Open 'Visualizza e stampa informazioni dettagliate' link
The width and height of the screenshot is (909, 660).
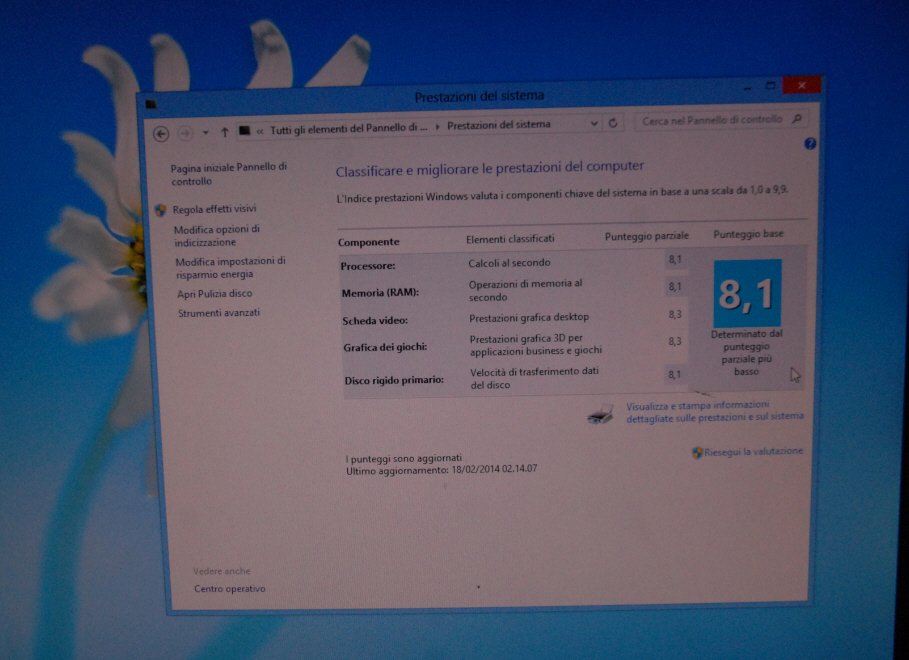[714, 411]
